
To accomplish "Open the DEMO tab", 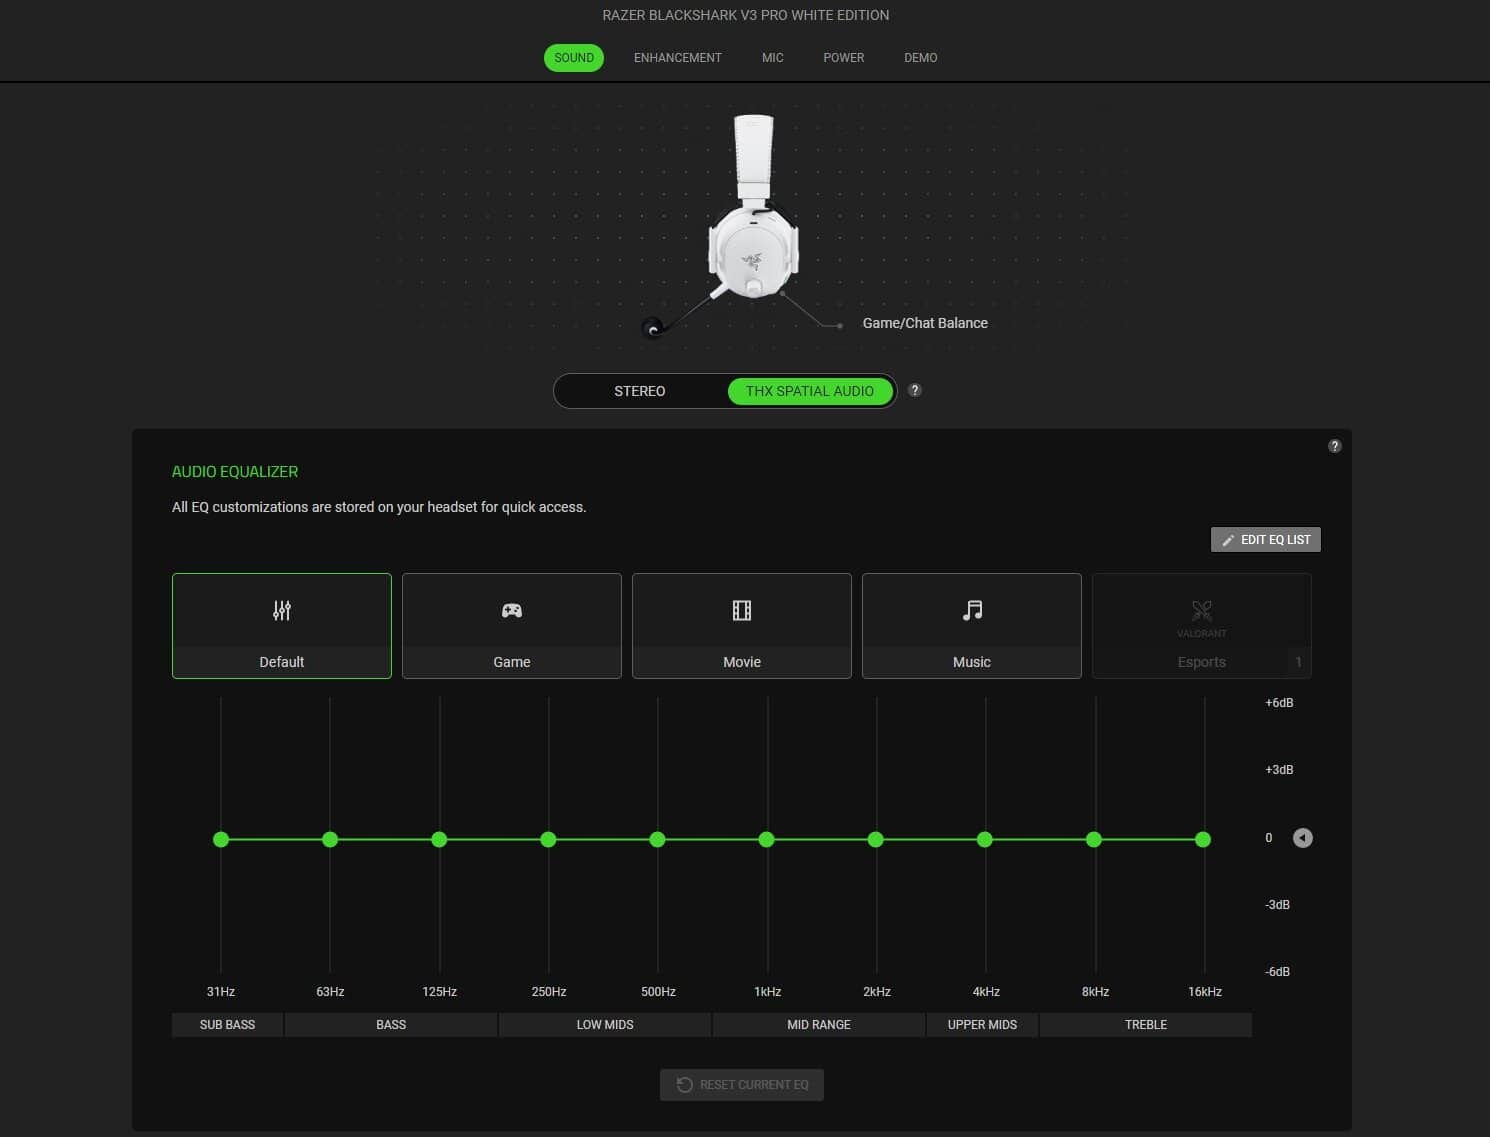I will (x=920, y=58).
